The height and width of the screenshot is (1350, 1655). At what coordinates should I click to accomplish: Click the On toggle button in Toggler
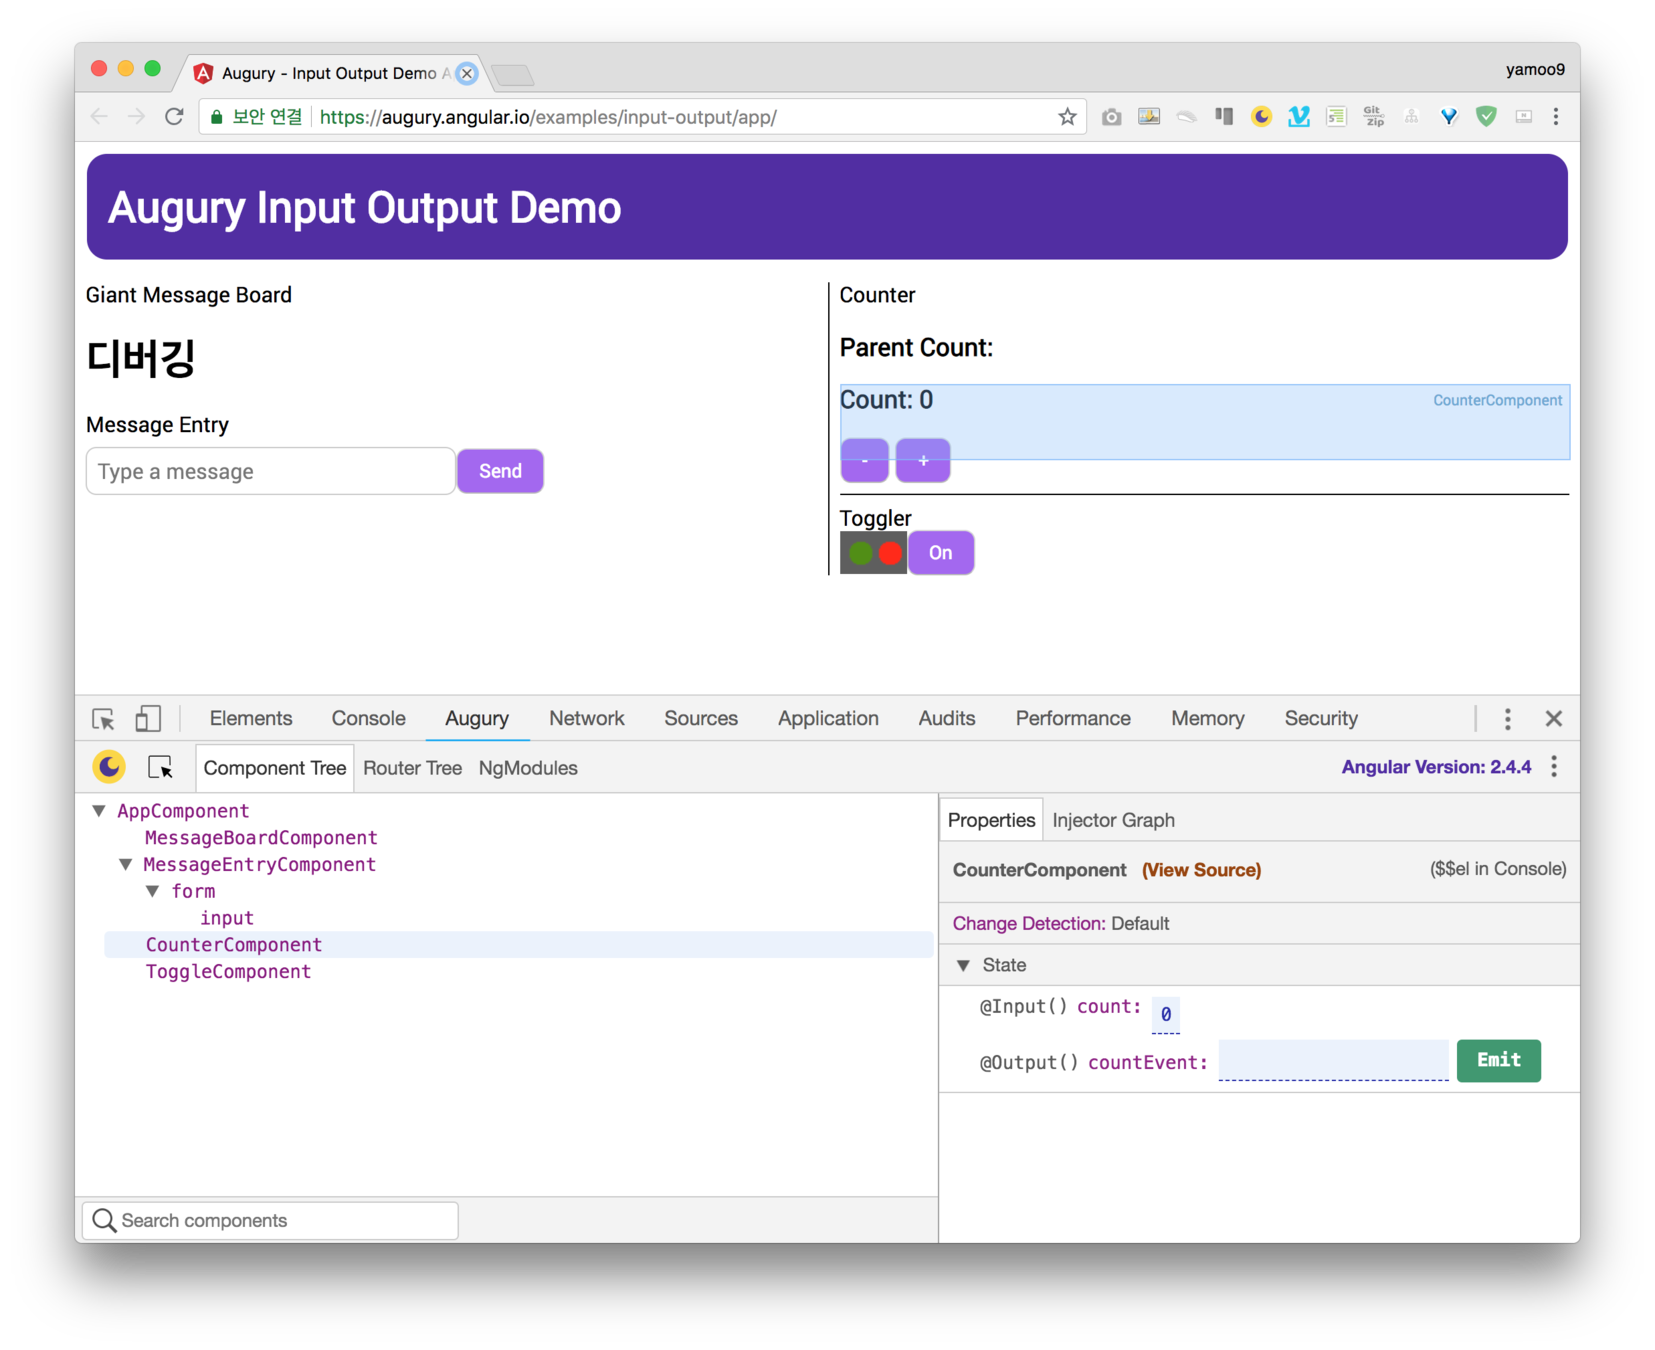point(940,553)
